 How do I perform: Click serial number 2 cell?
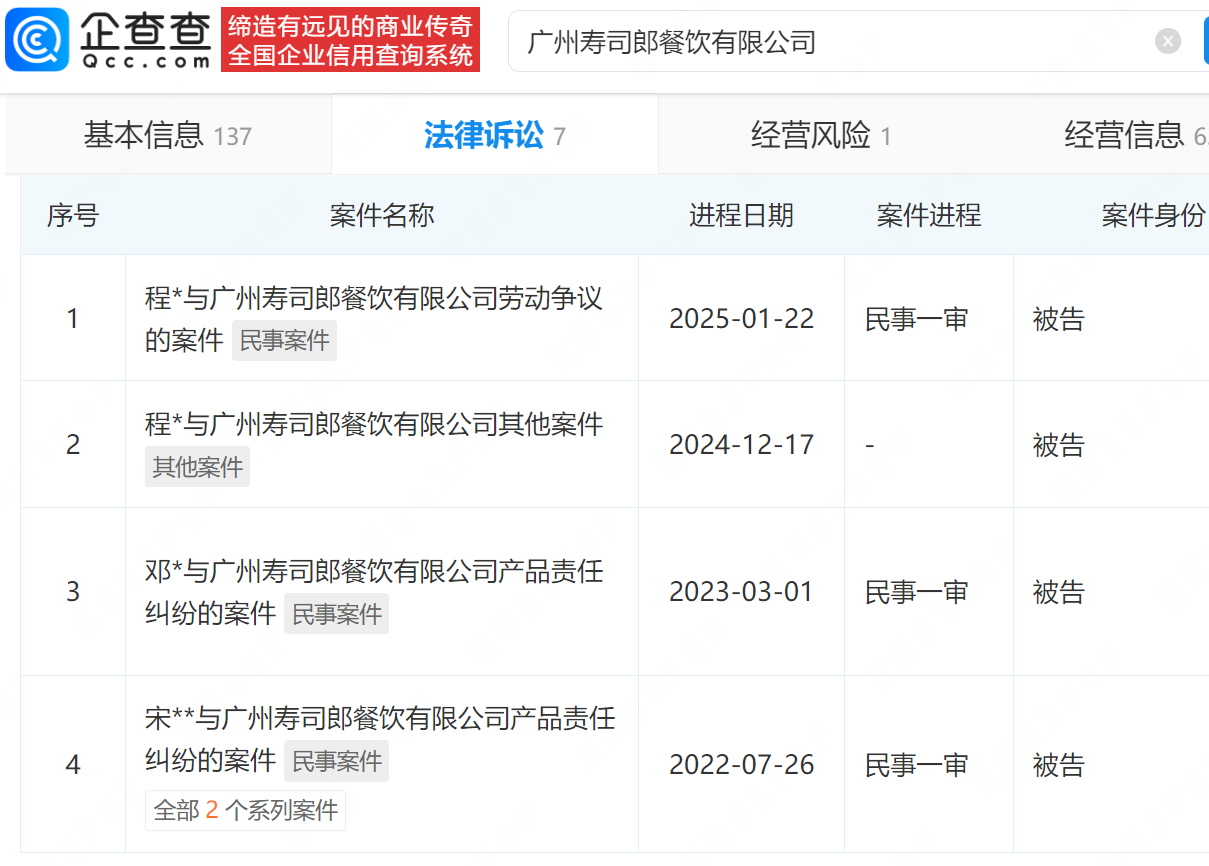click(73, 445)
